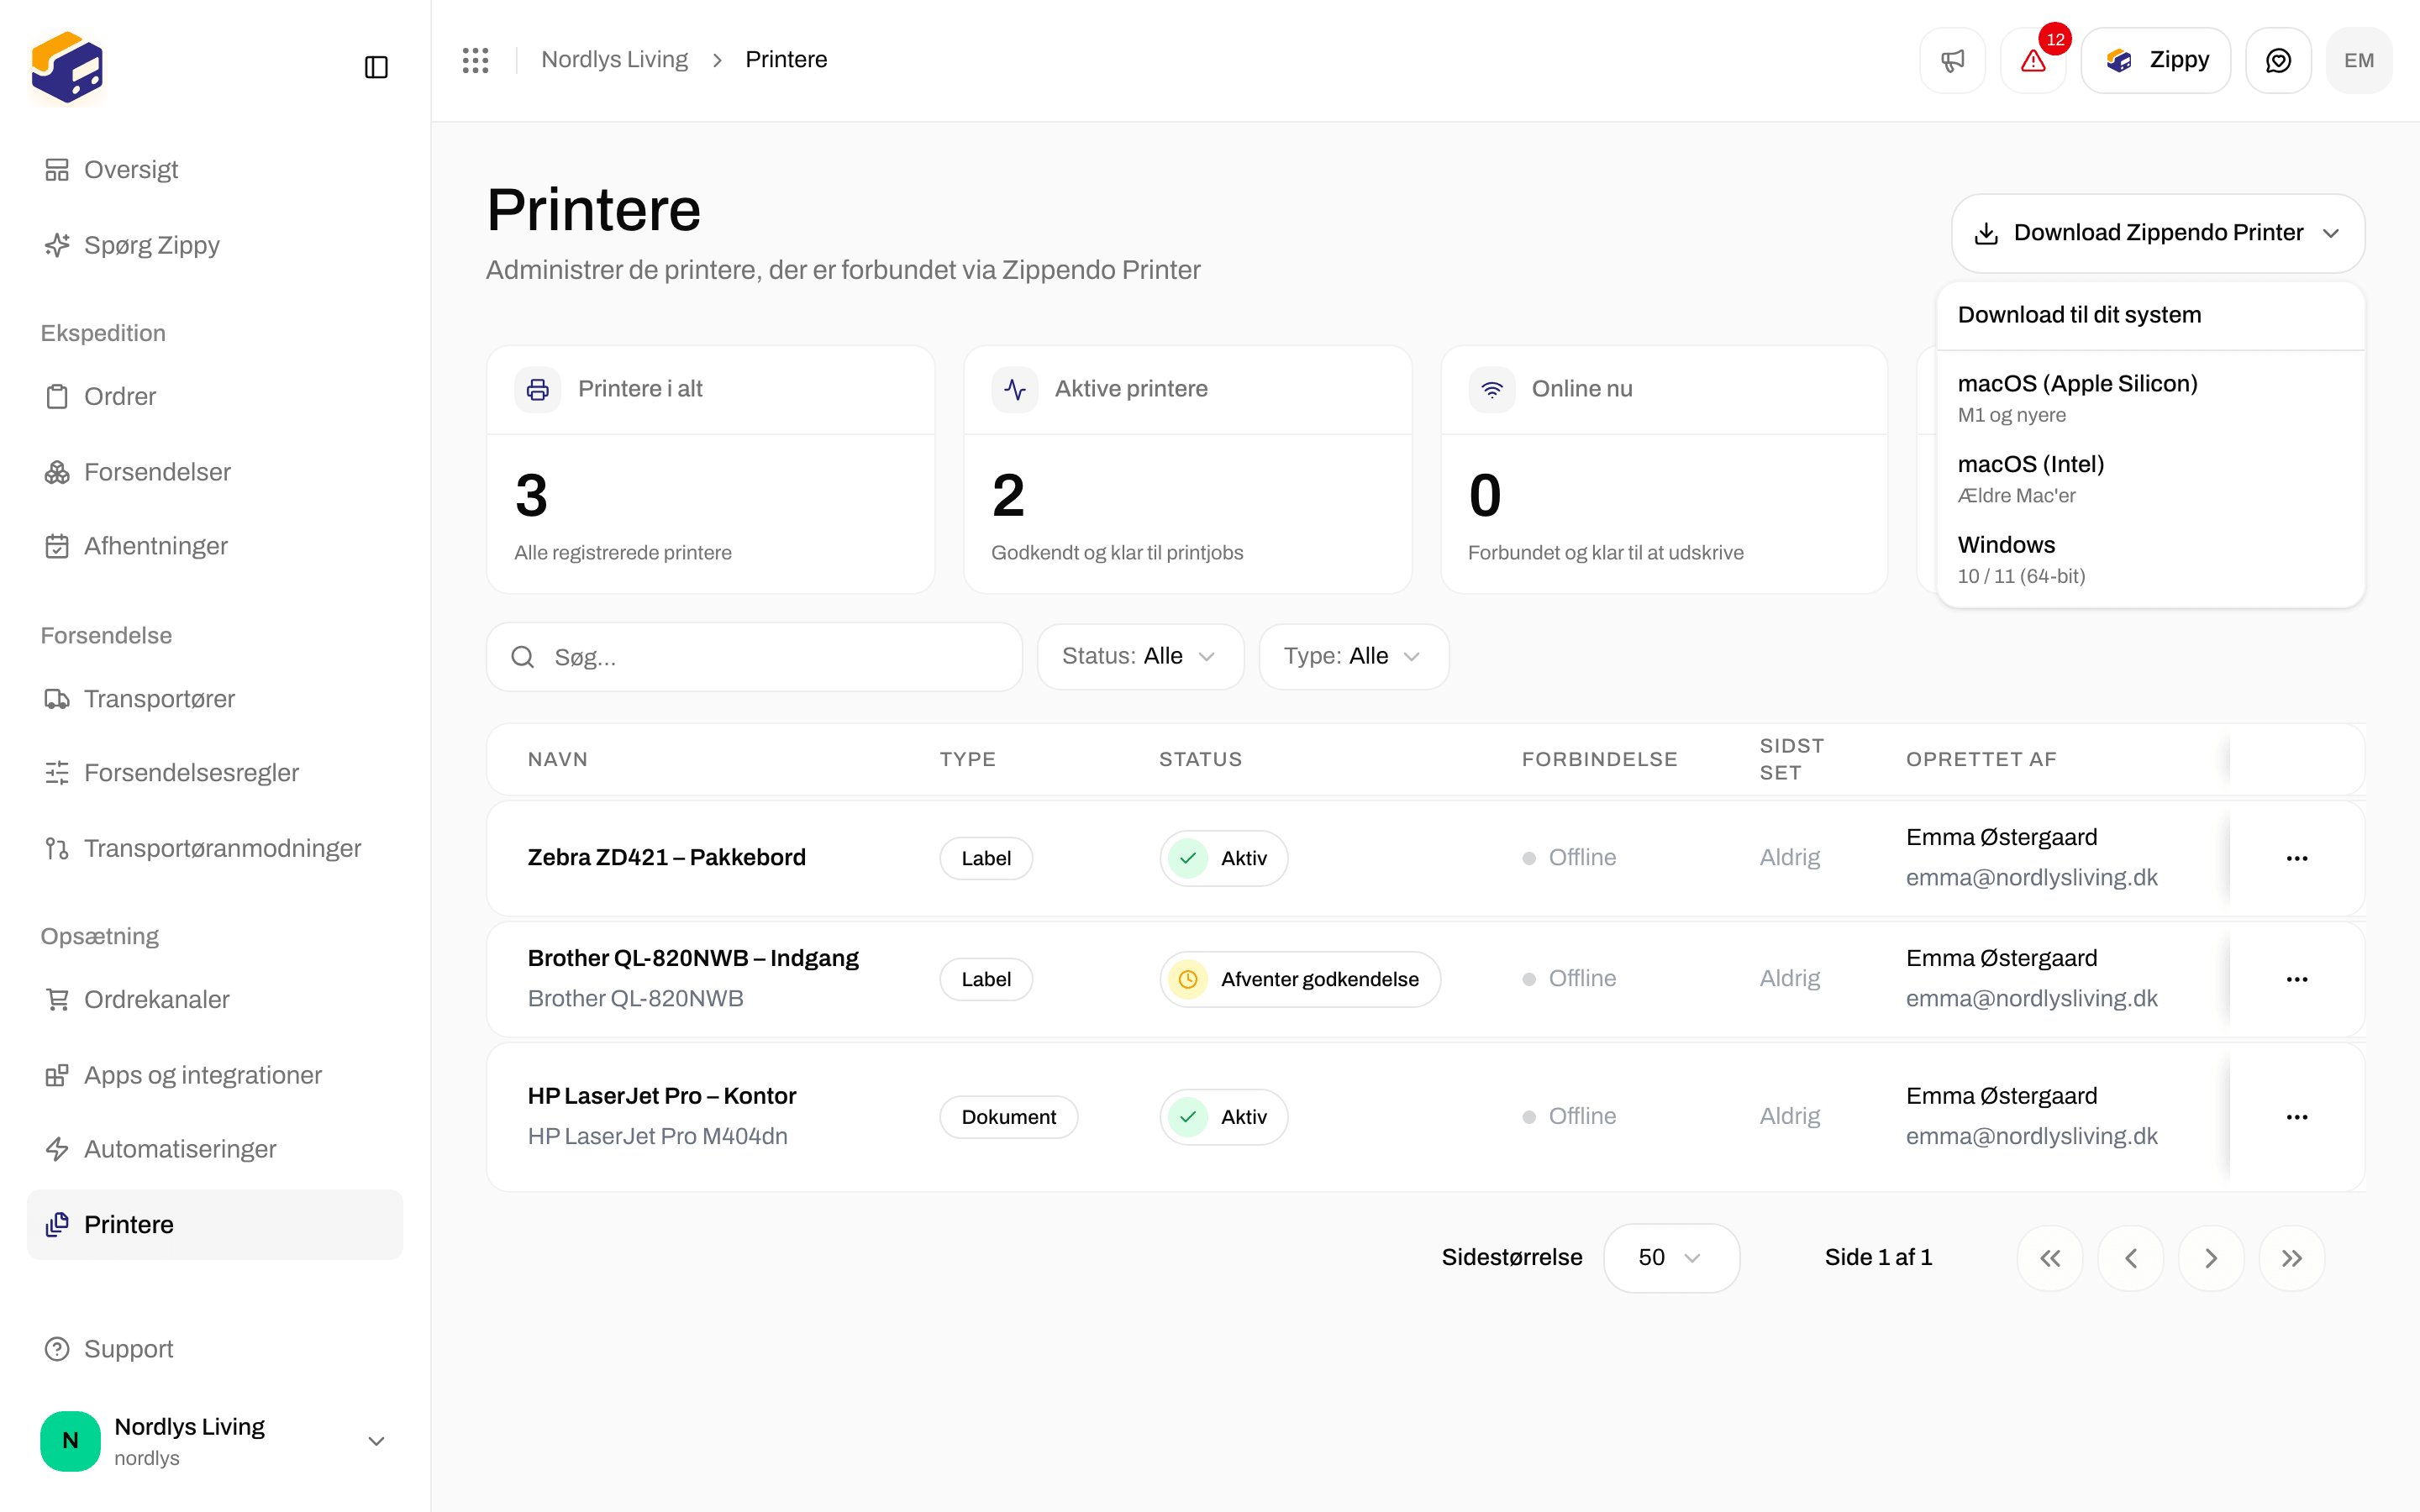Change the Sidestørrelse 50 selector
Viewport: 2420px width, 1512px height.
tap(1671, 1258)
